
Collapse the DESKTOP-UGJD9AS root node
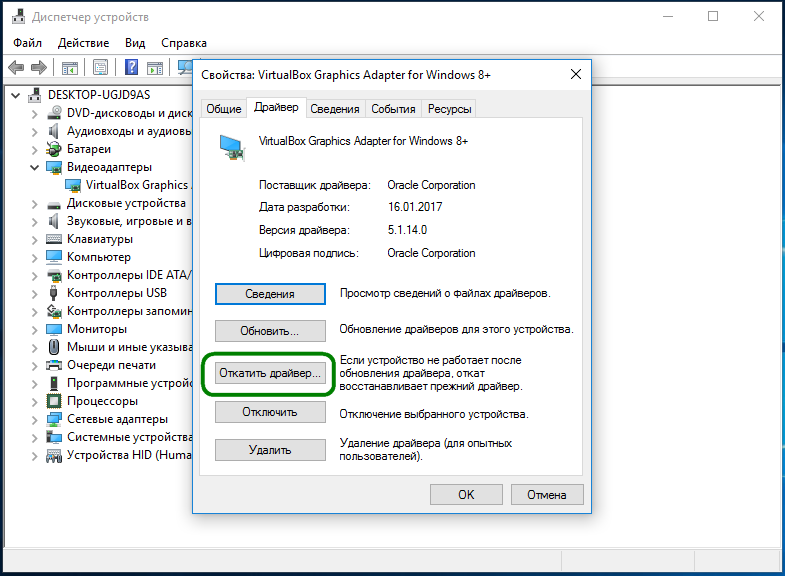16,95
